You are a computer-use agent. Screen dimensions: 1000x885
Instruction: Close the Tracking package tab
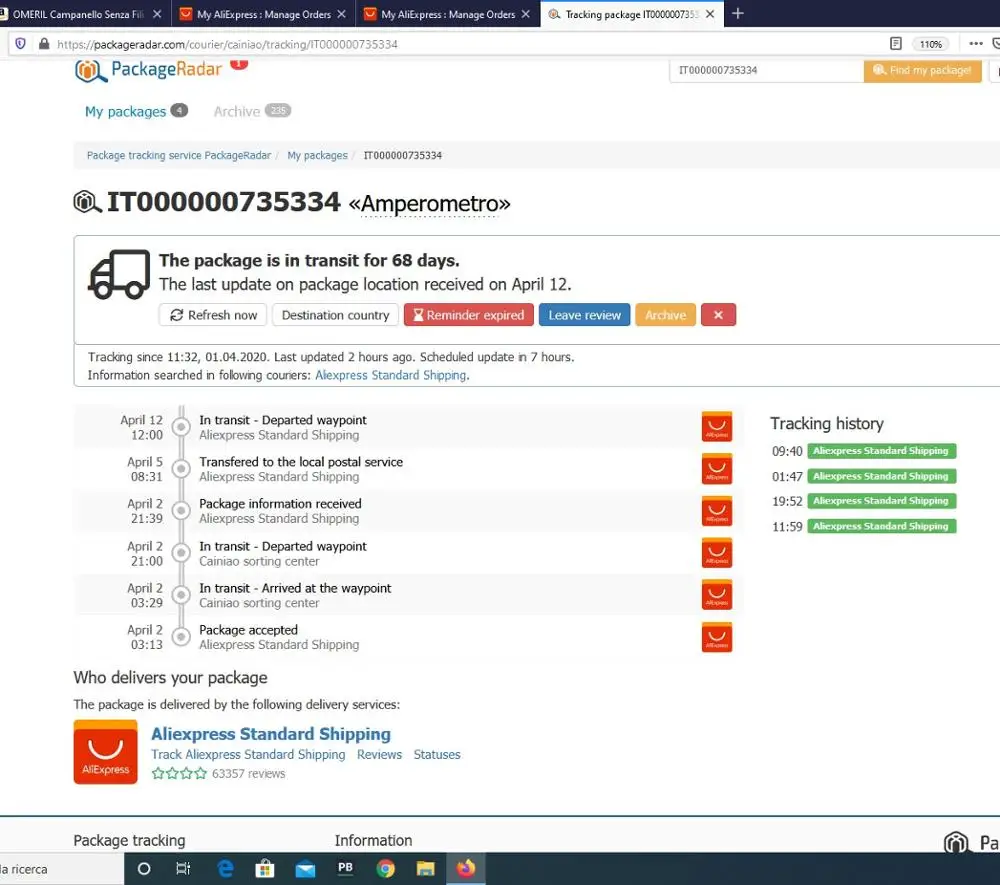tap(710, 14)
